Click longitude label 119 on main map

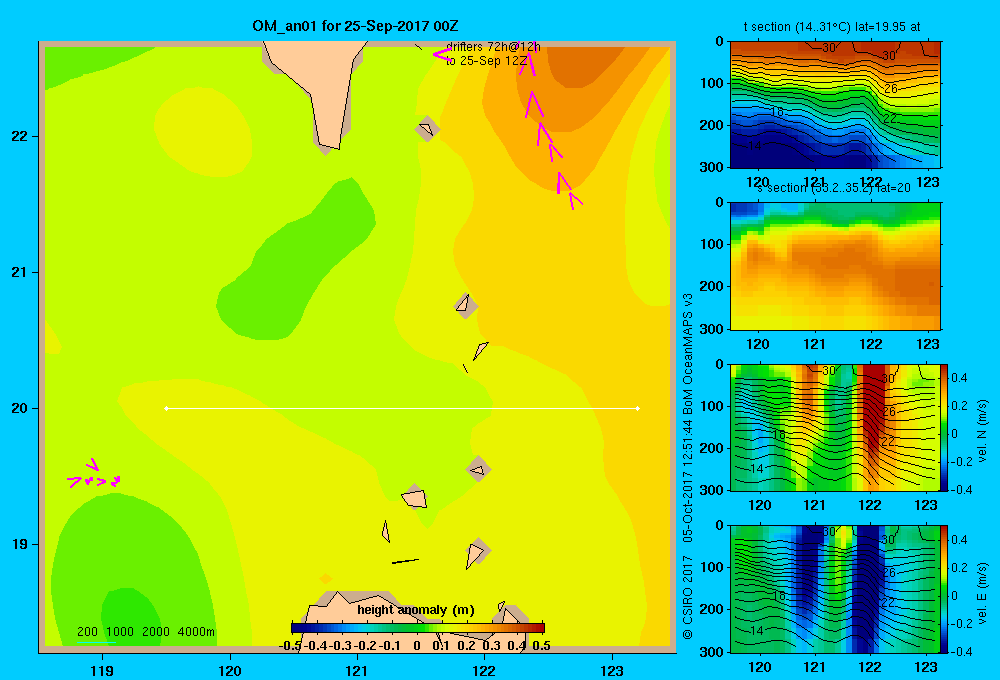tap(102, 670)
